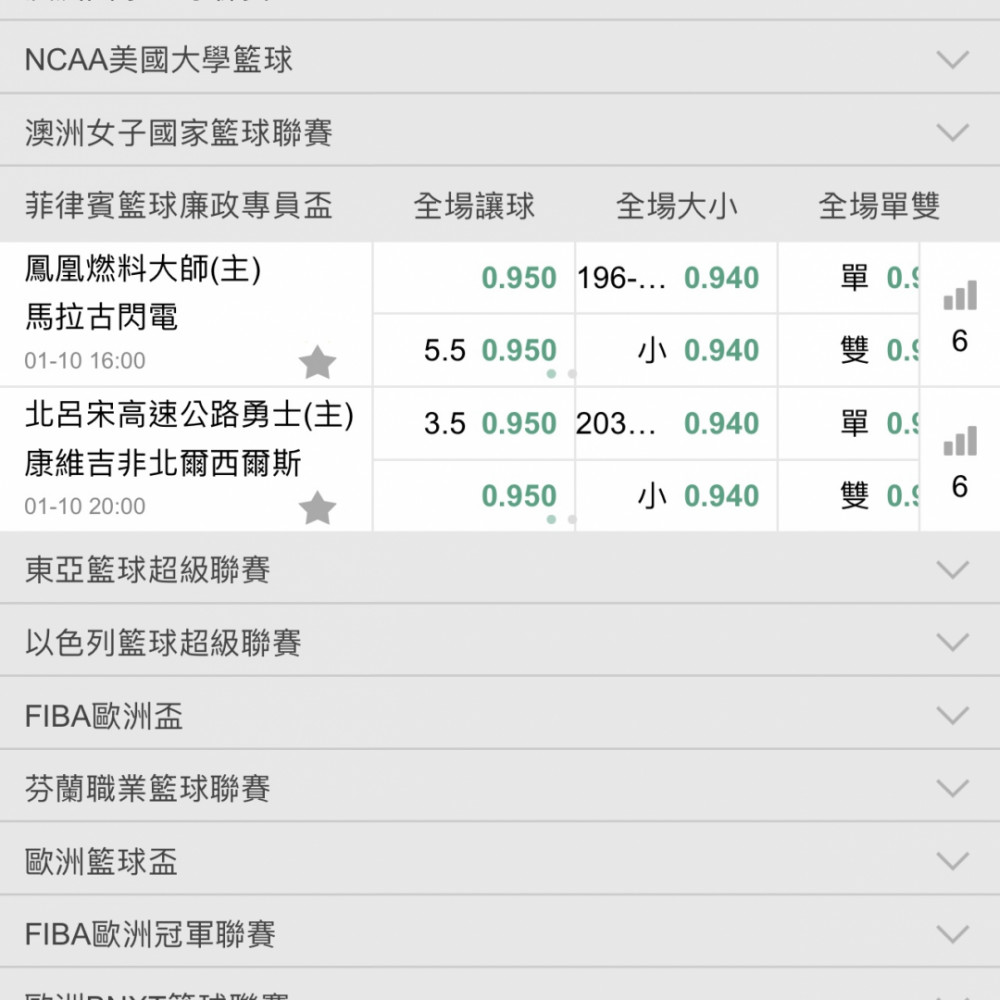1000x1000 pixels.
Task: Open 康維吉非北爾西爾斯 match details
Action: 163,463
